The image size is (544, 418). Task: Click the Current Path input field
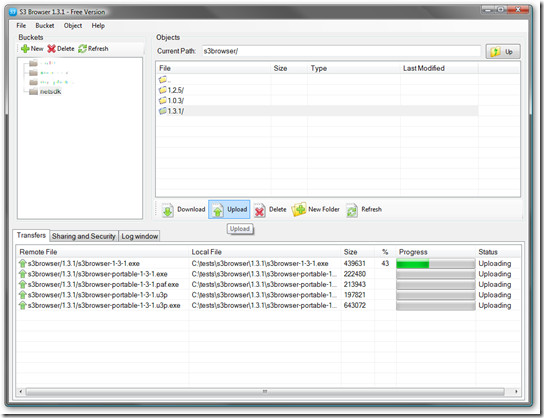point(341,51)
